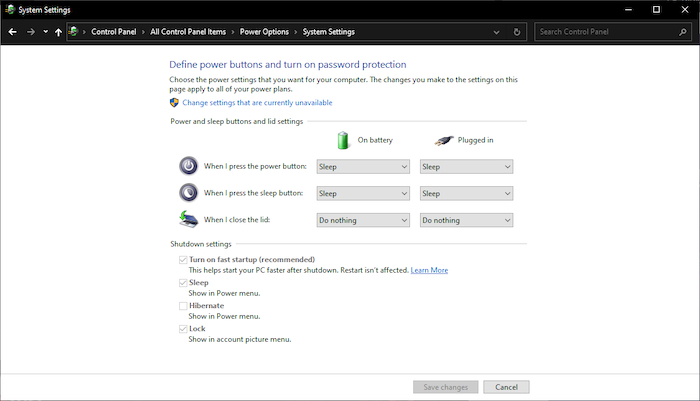The image size is (700, 401).
Task: Click the search magnifier icon
Action: [683, 32]
